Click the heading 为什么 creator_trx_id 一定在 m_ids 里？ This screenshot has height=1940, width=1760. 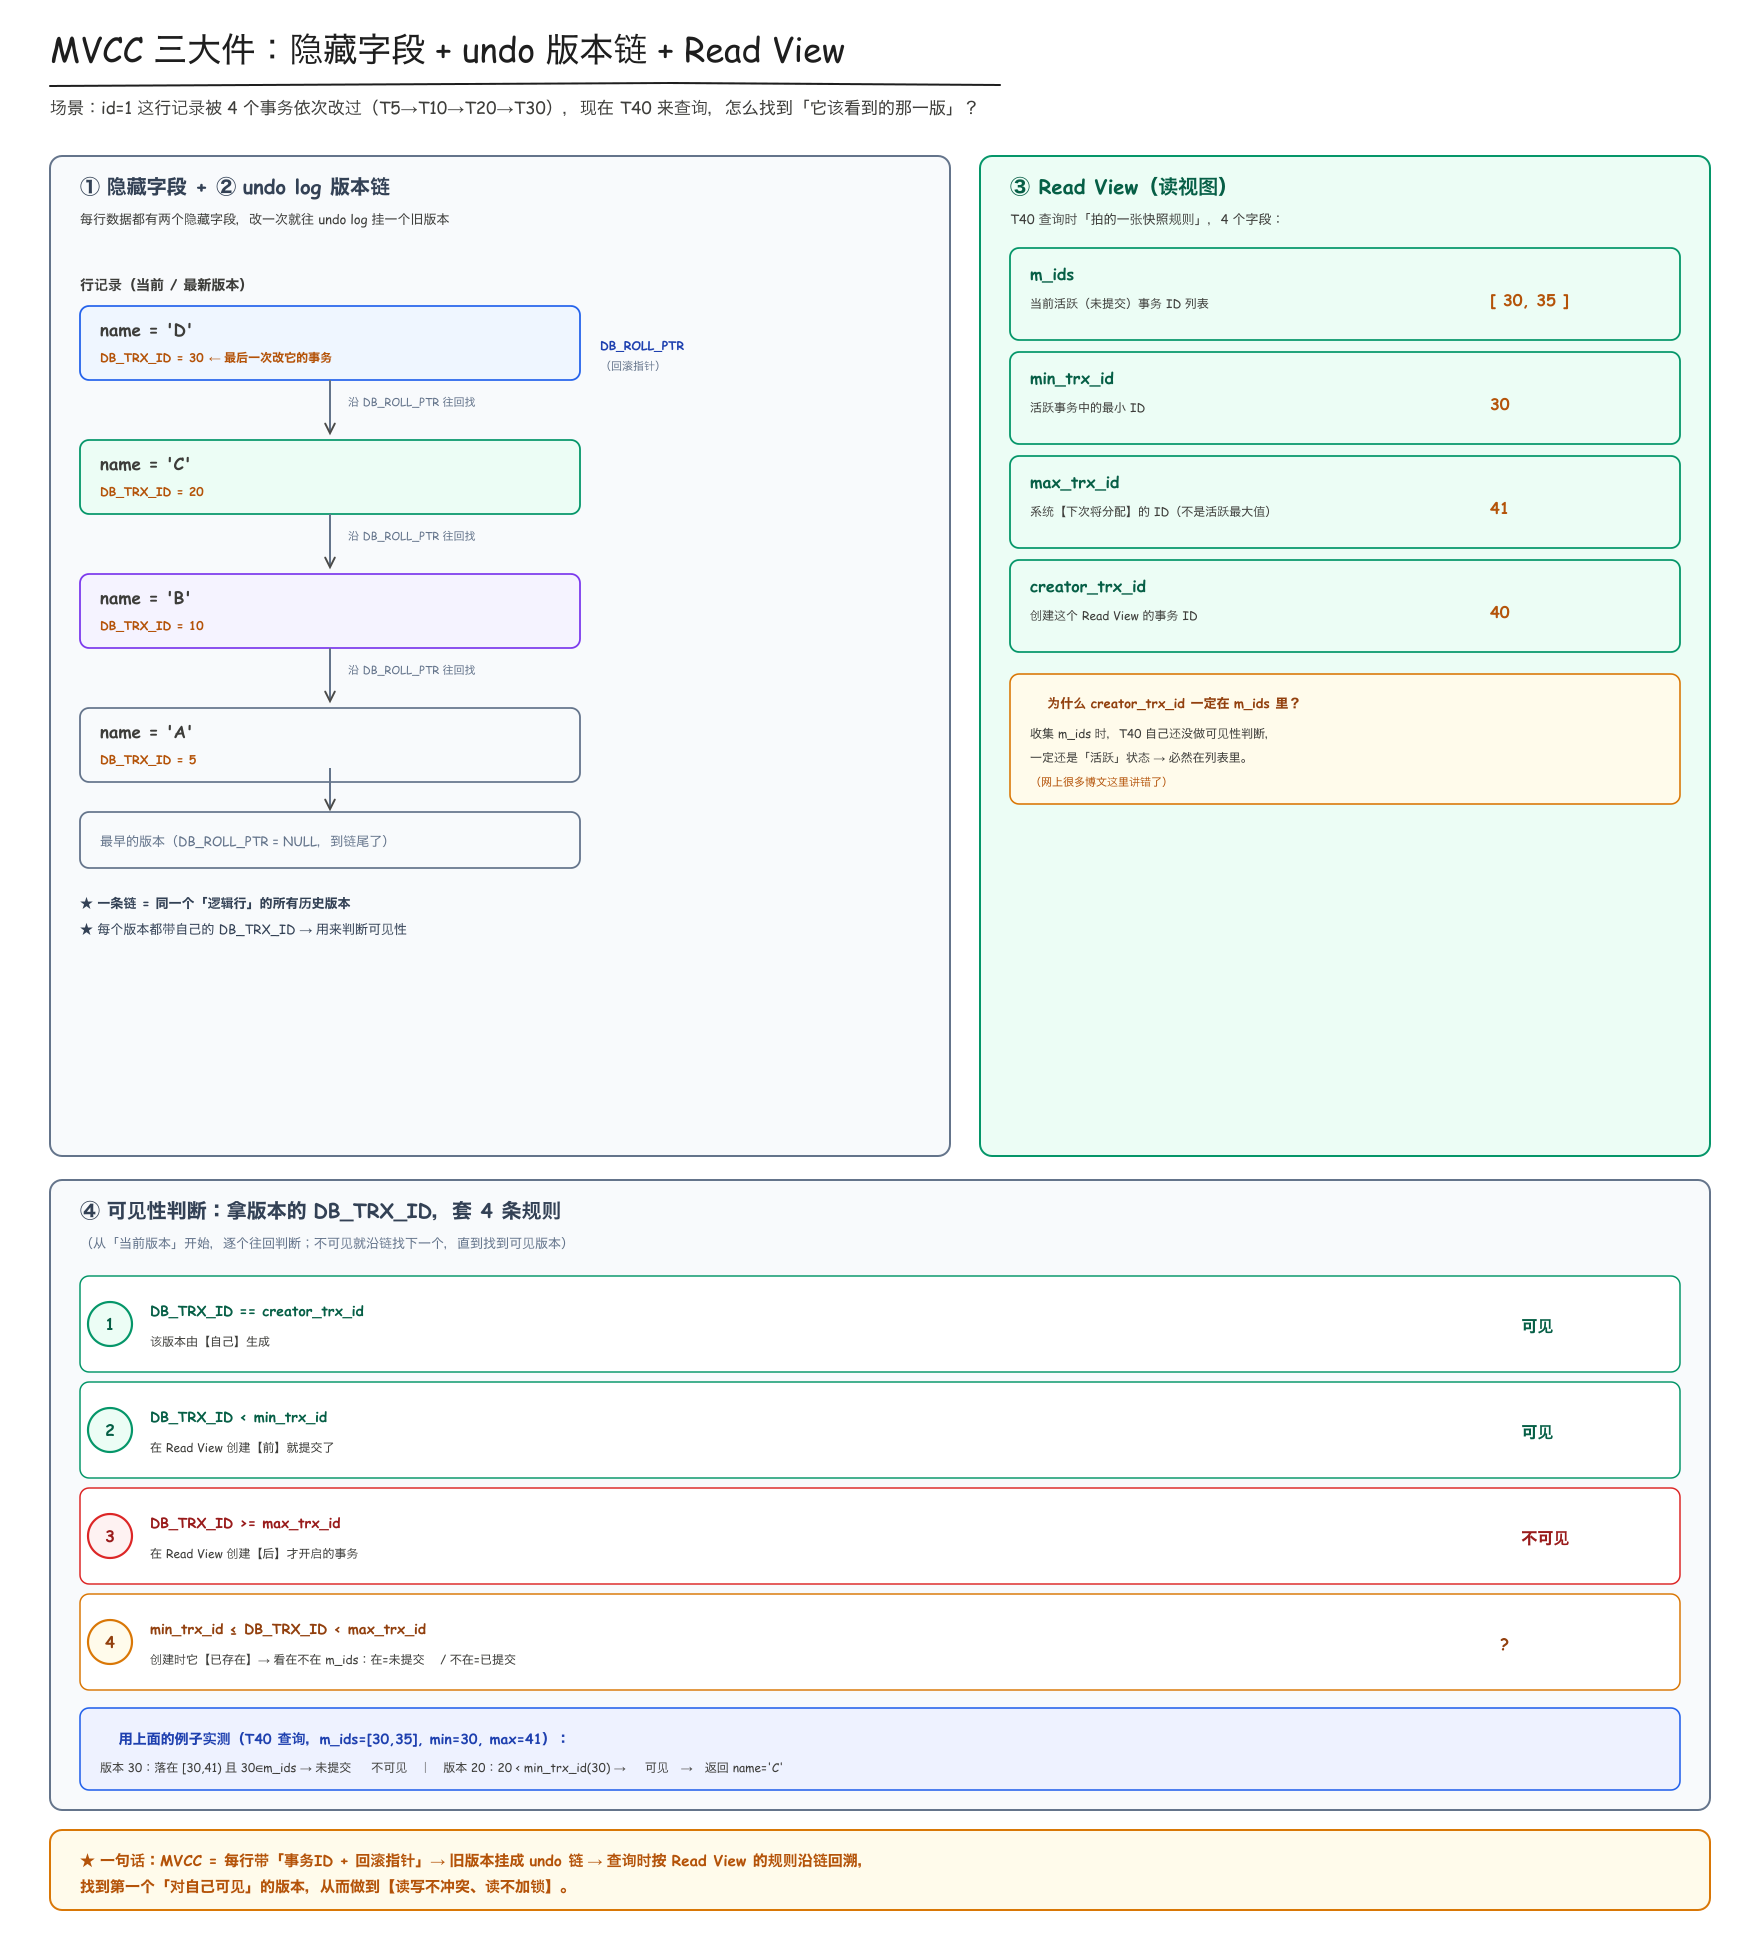pyautogui.click(x=1174, y=704)
